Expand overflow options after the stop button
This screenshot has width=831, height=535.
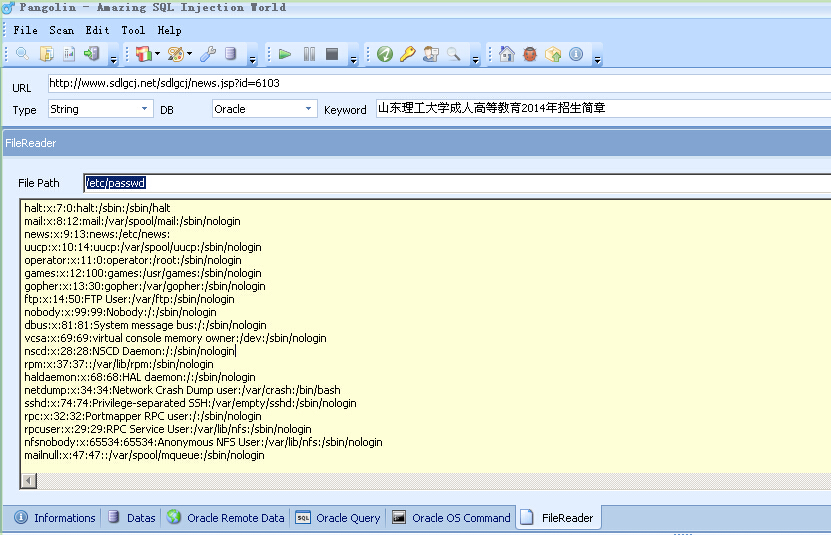click(x=353, y=60)
